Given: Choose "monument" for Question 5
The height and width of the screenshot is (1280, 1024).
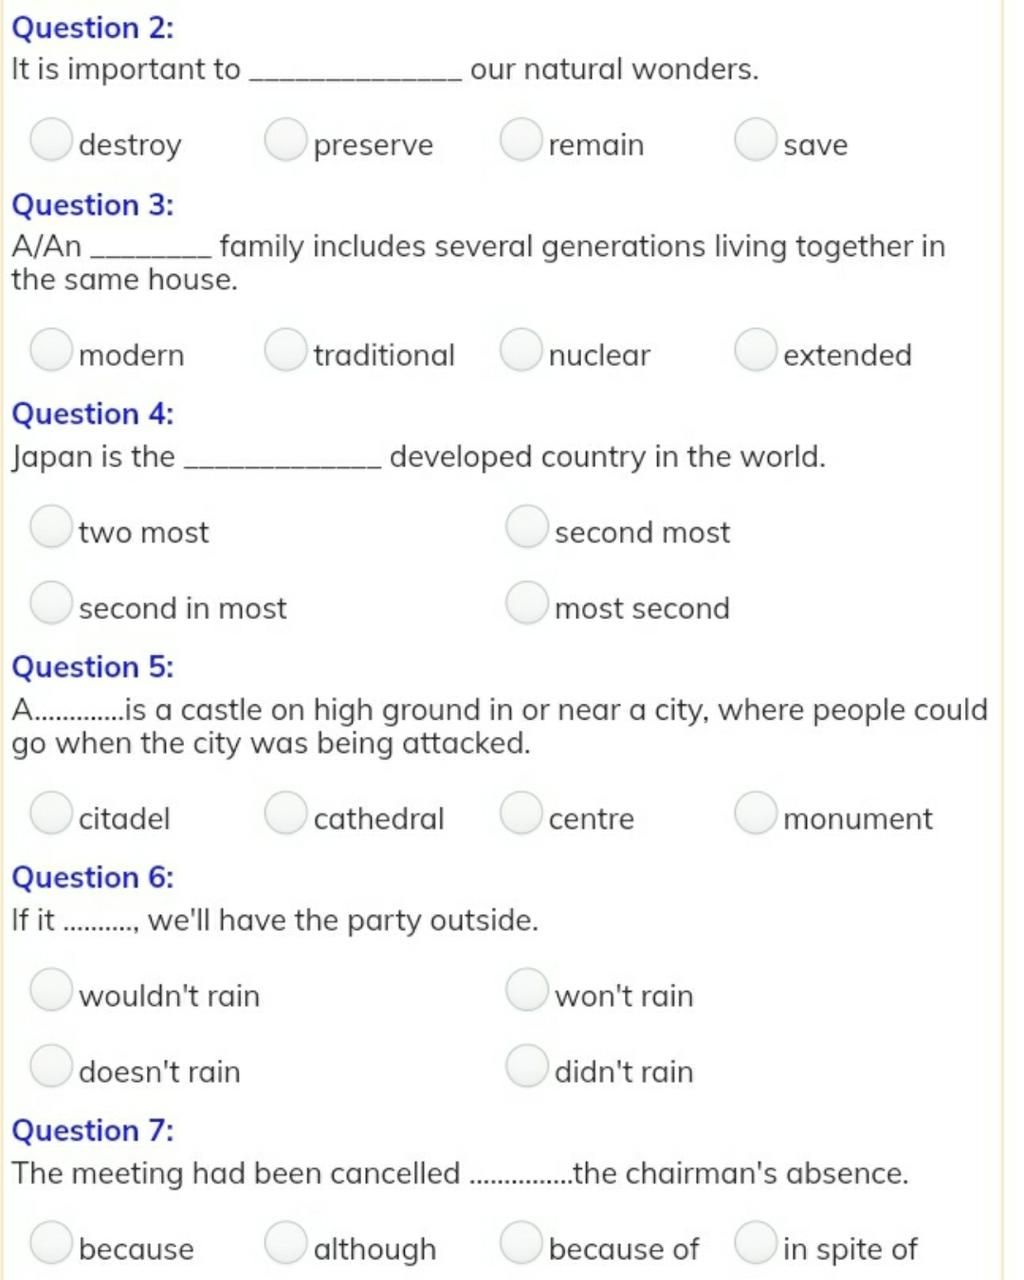Looking at the screenshot, I should point(755,813).
